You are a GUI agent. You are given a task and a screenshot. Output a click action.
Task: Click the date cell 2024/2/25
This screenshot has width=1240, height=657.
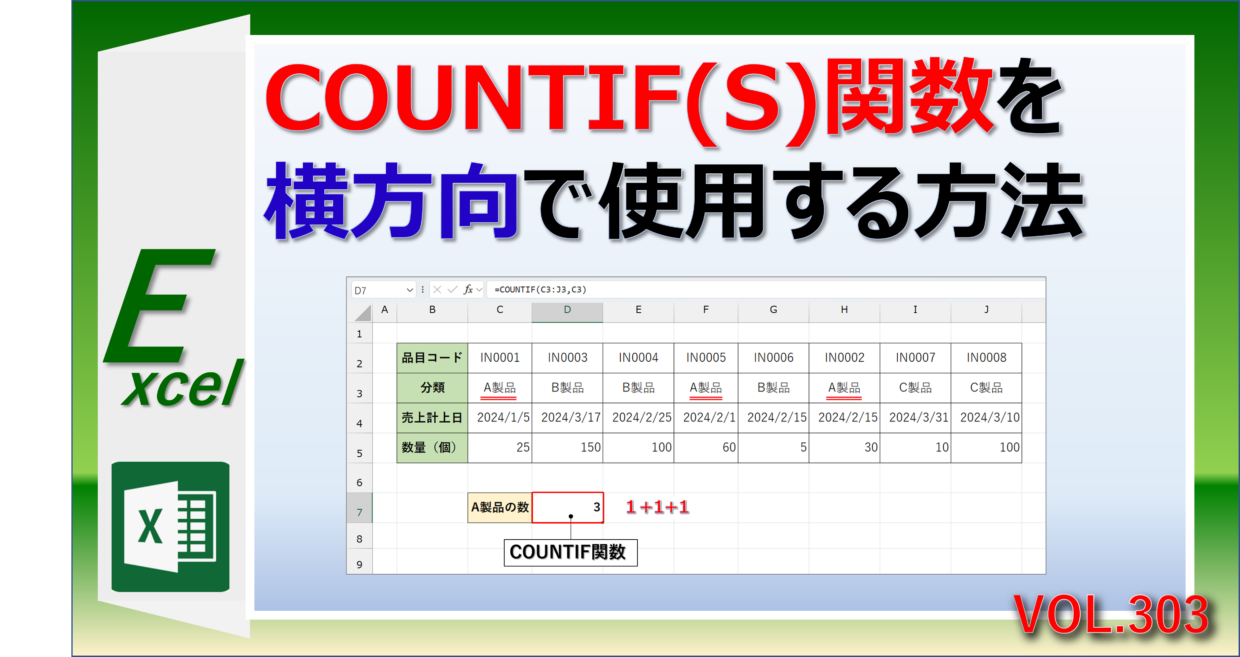pos(638,418)
